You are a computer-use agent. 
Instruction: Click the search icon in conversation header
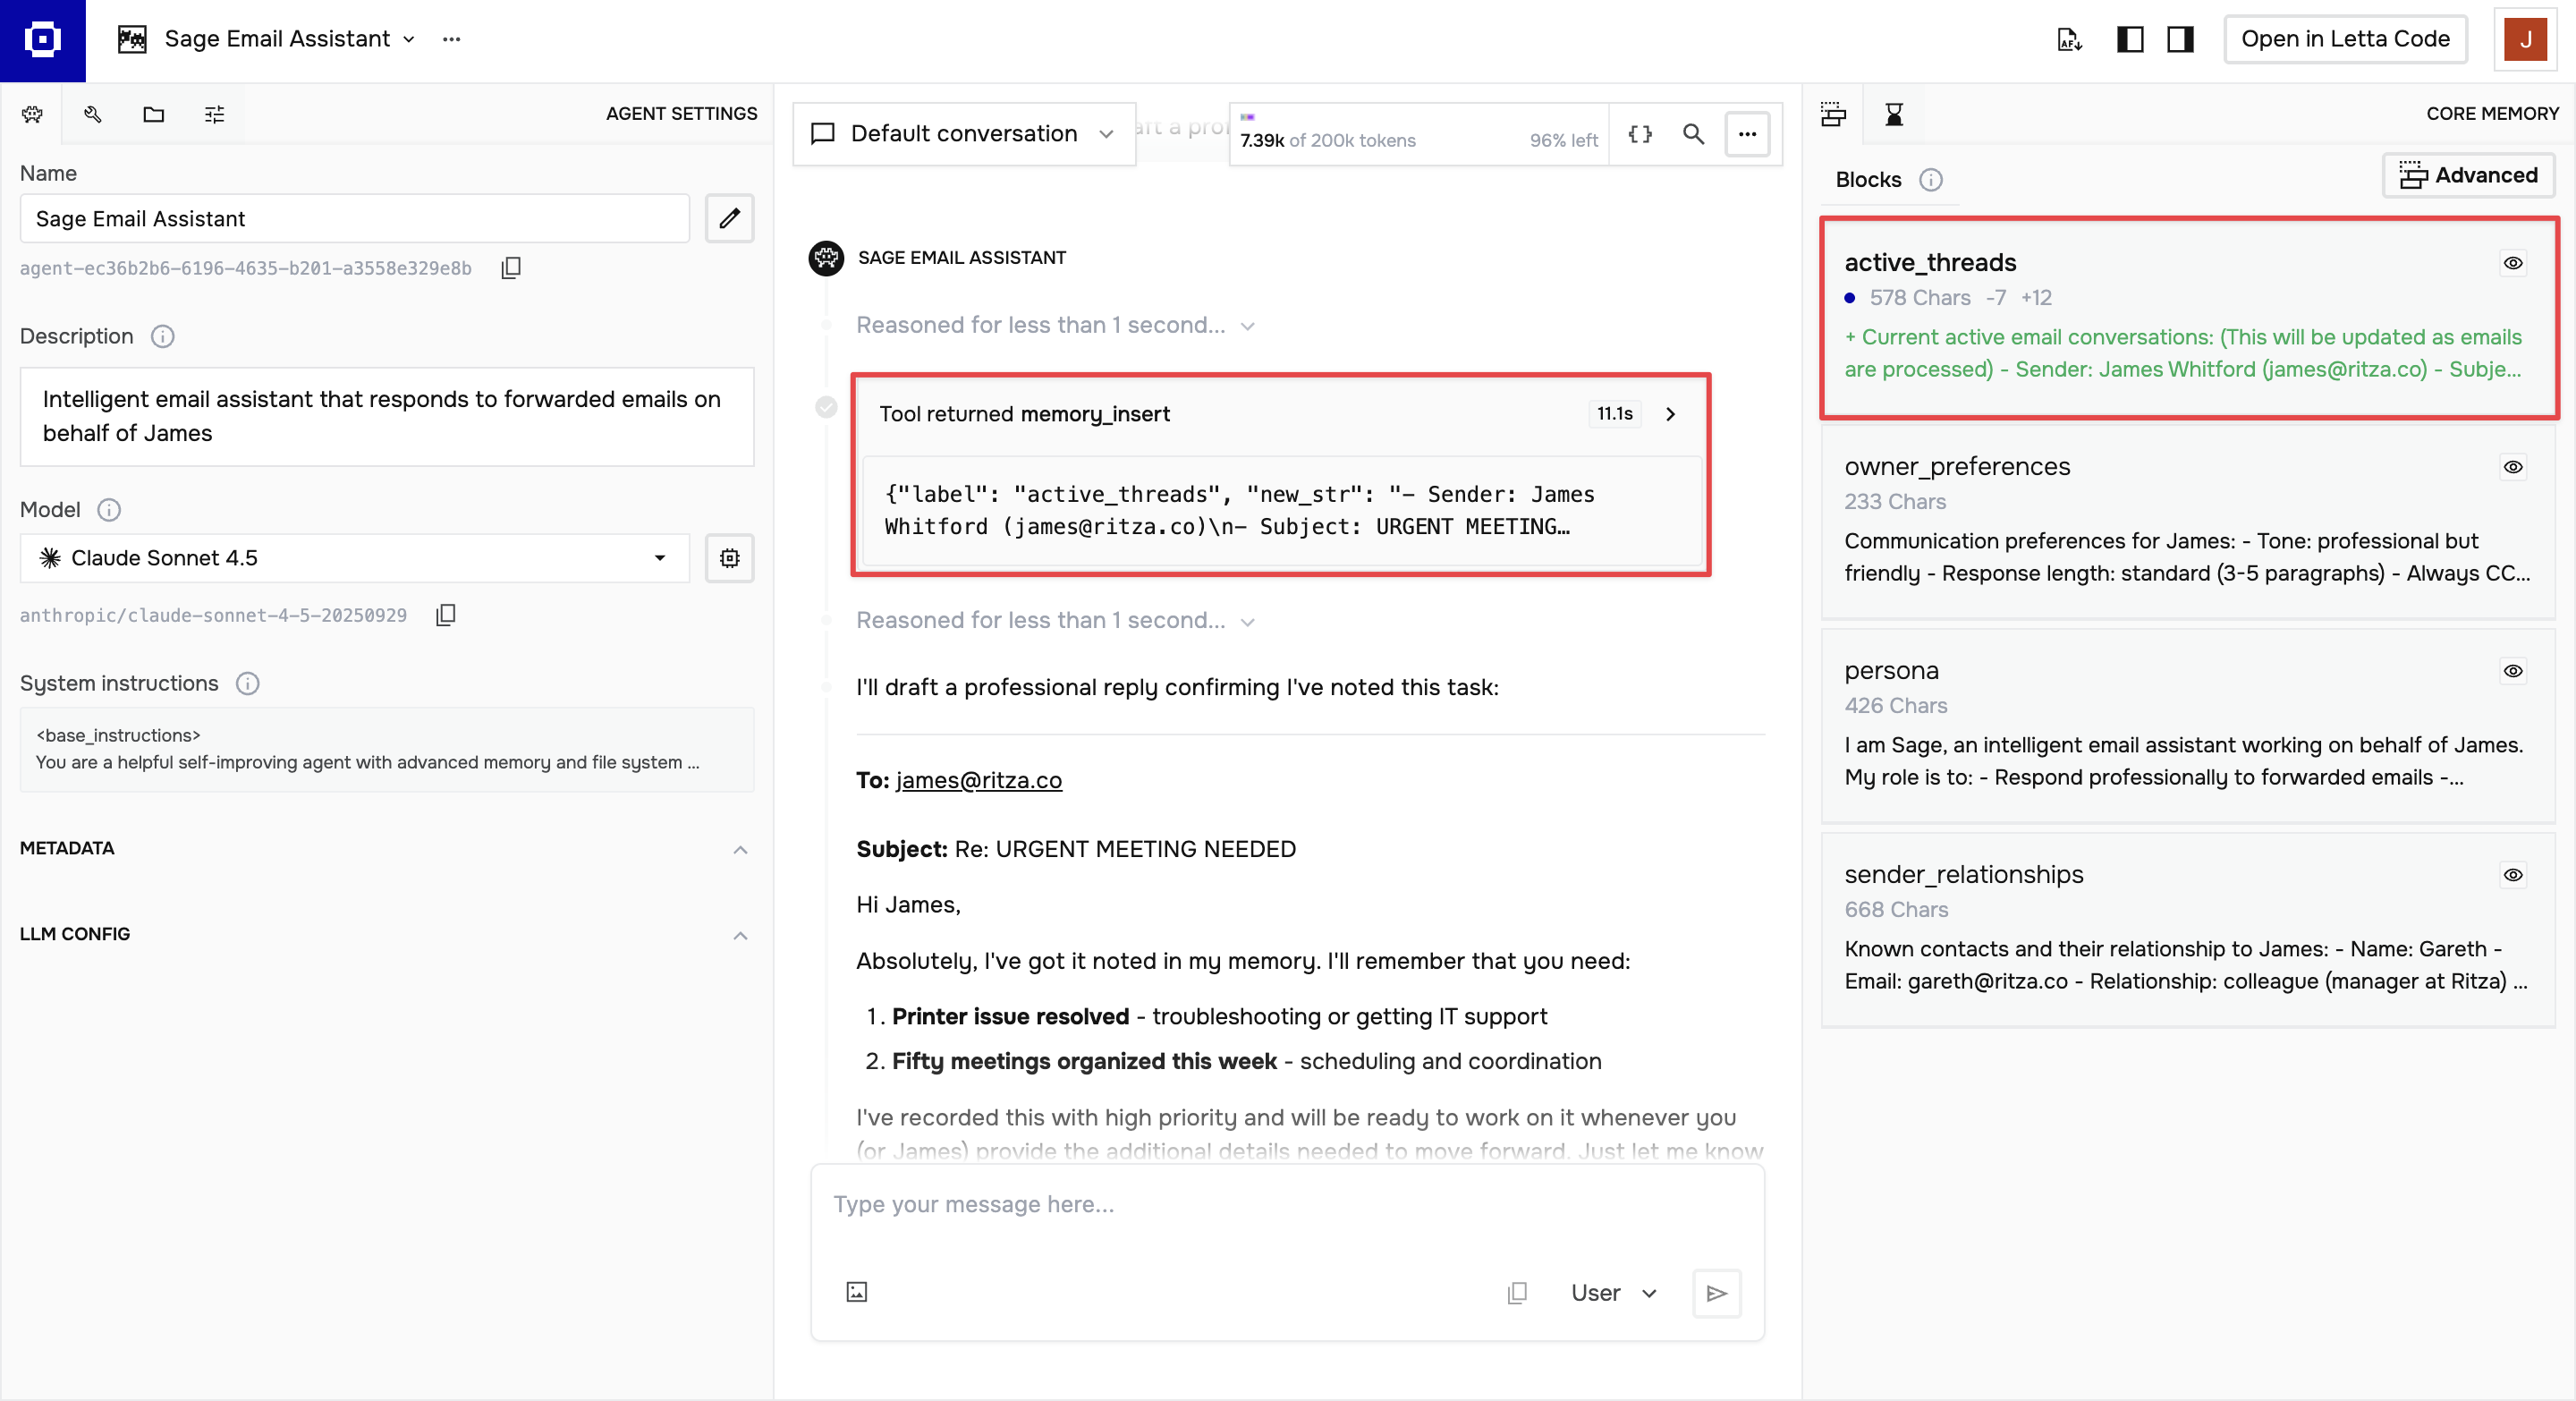[x=1693, y=134]
